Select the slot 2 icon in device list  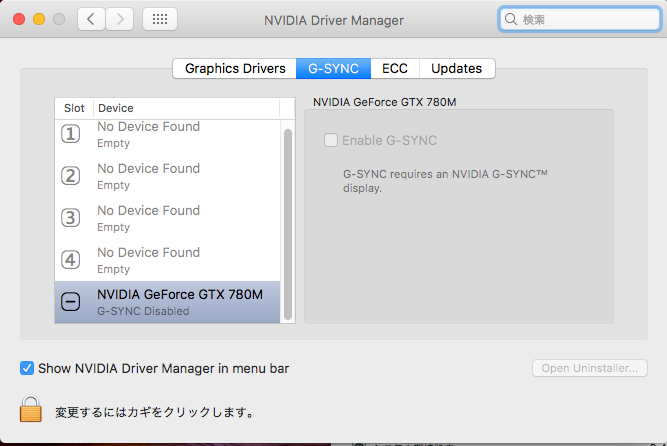click(x=71, y=176)
